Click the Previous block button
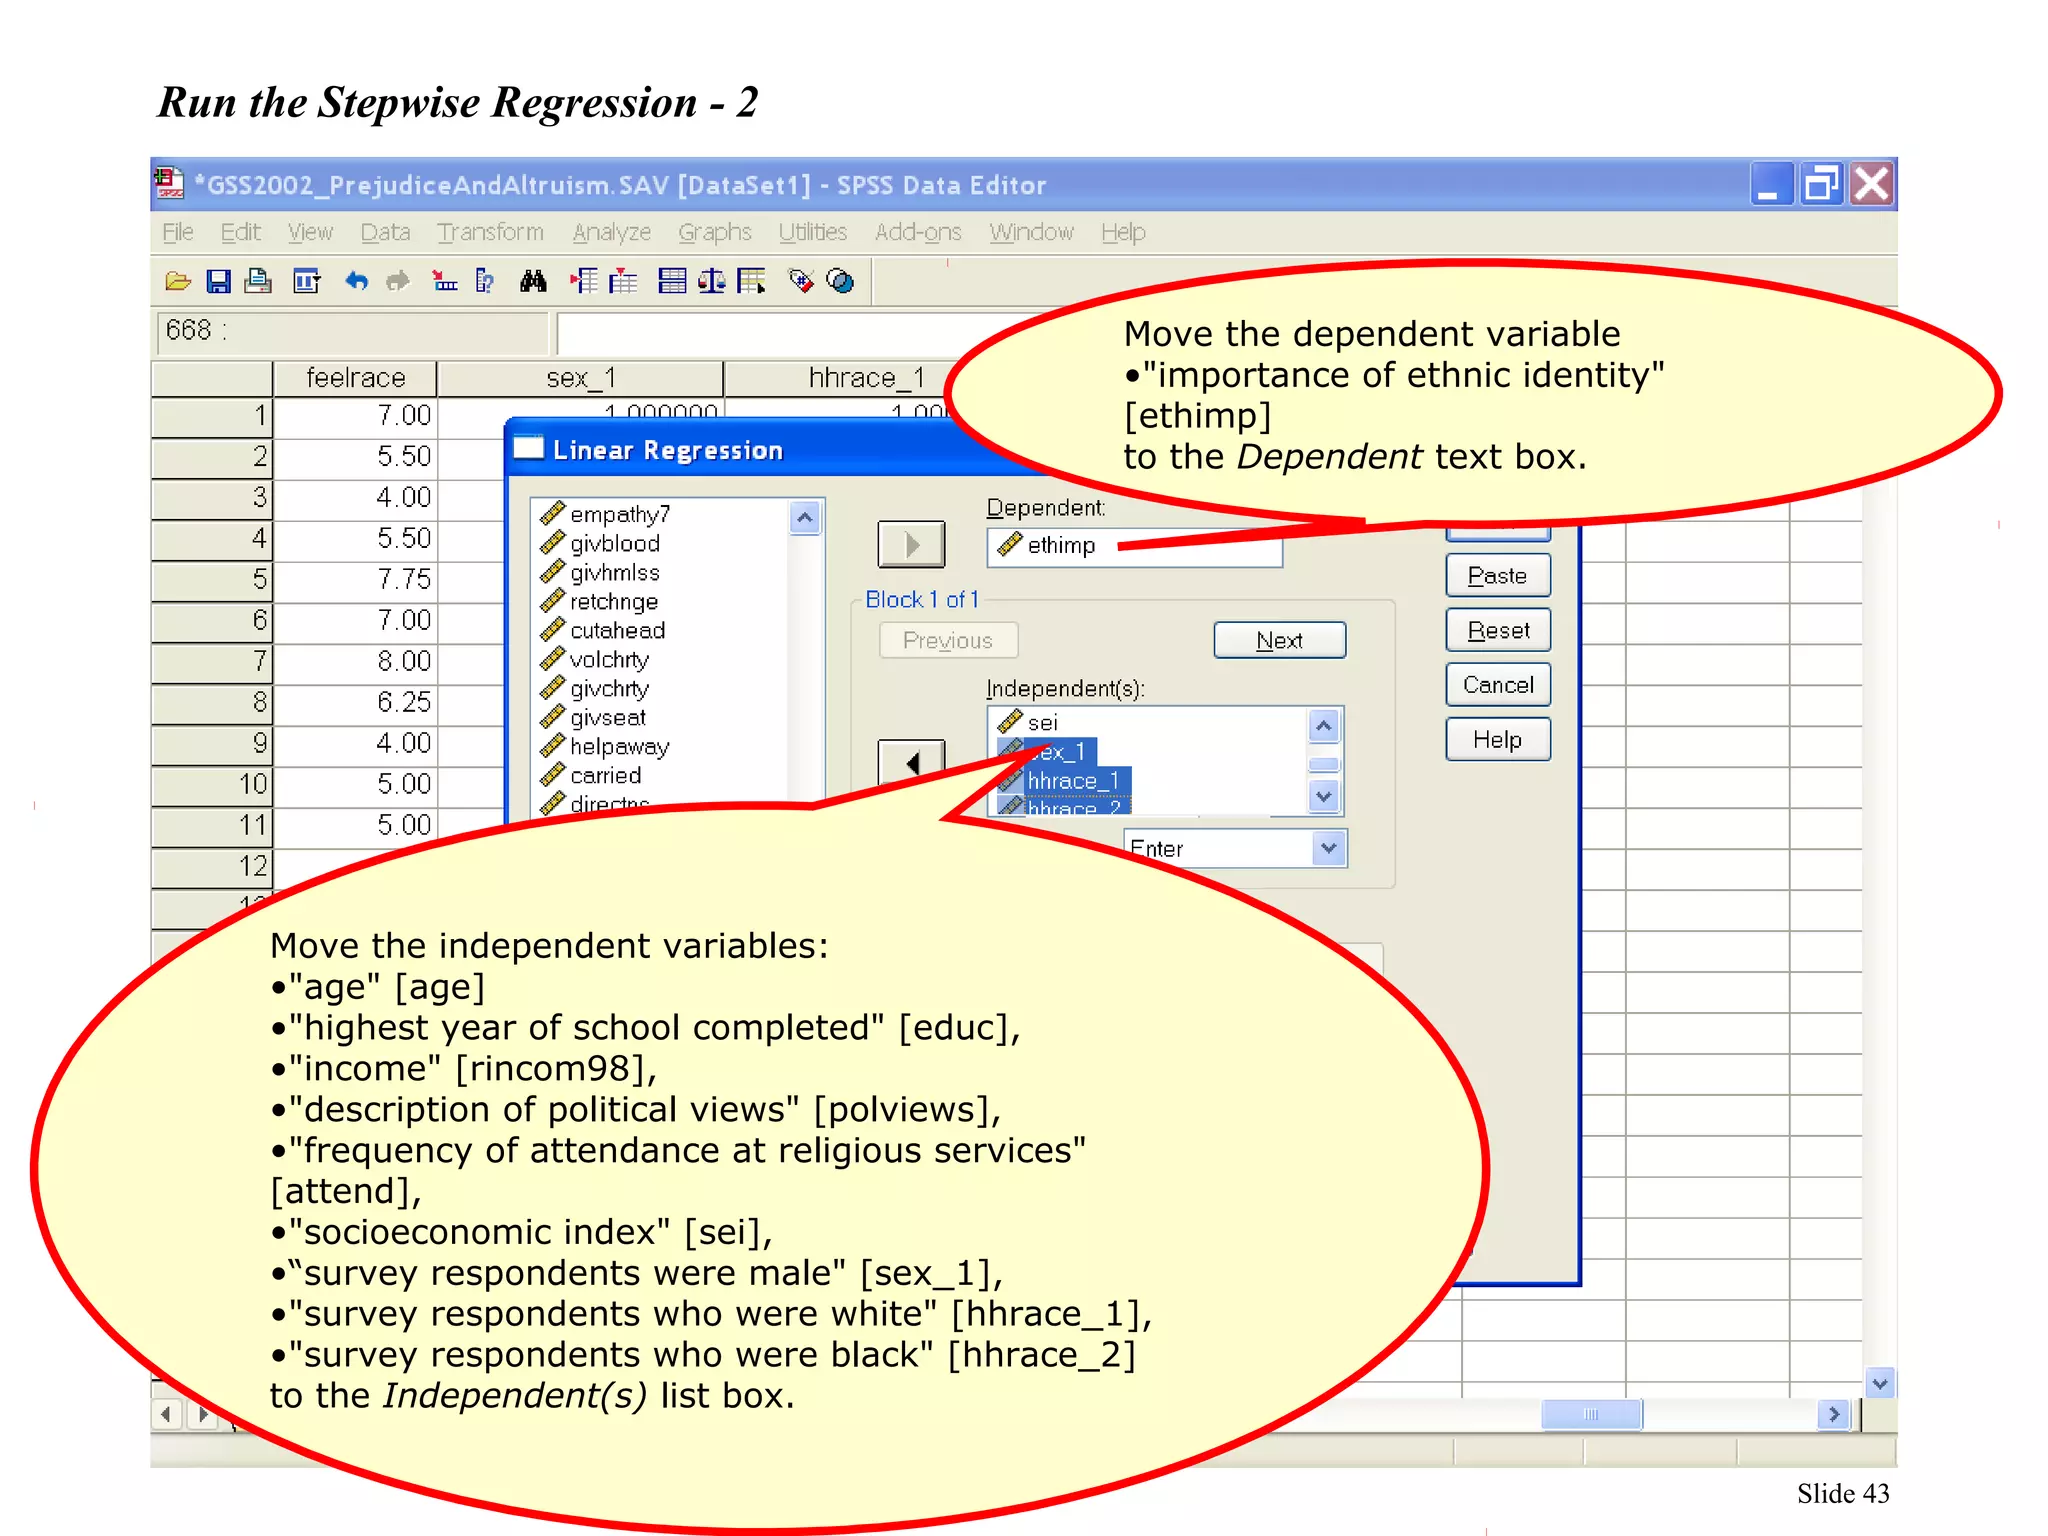Screen dimensions: 2048x1536 948,640
